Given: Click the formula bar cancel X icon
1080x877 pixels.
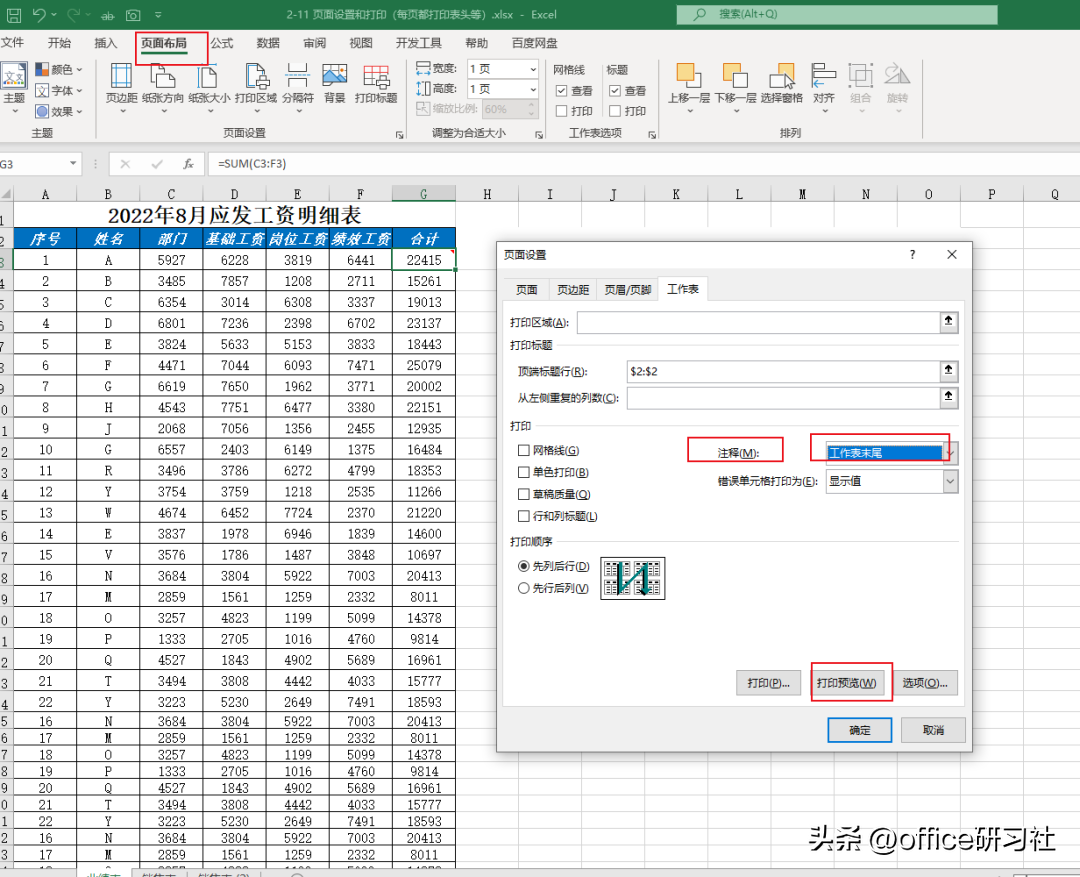Looking at the screenshot, I should tap(125, 164).
